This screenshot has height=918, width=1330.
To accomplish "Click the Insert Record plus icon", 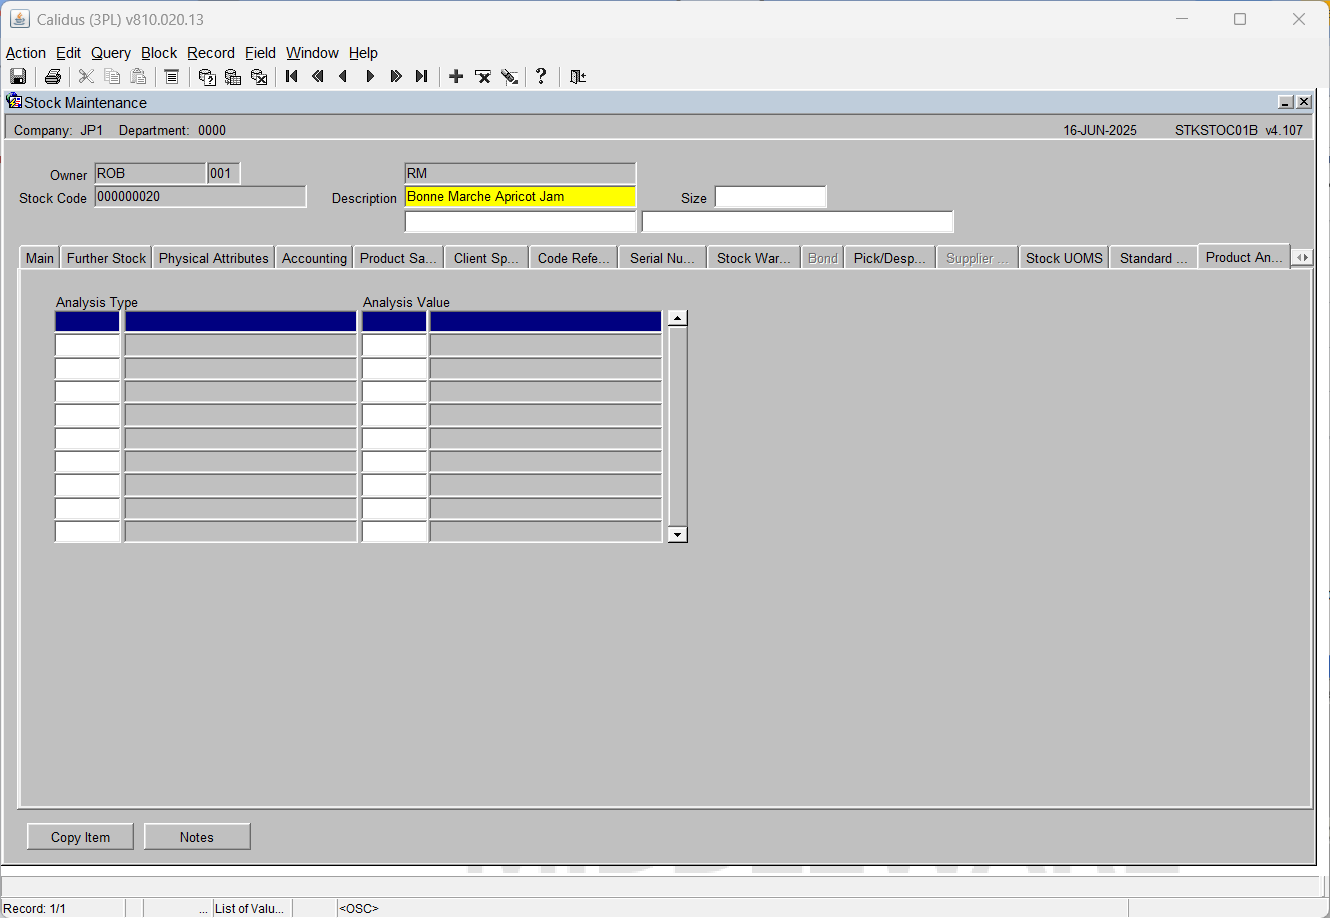I will click(x=456, y=76).
